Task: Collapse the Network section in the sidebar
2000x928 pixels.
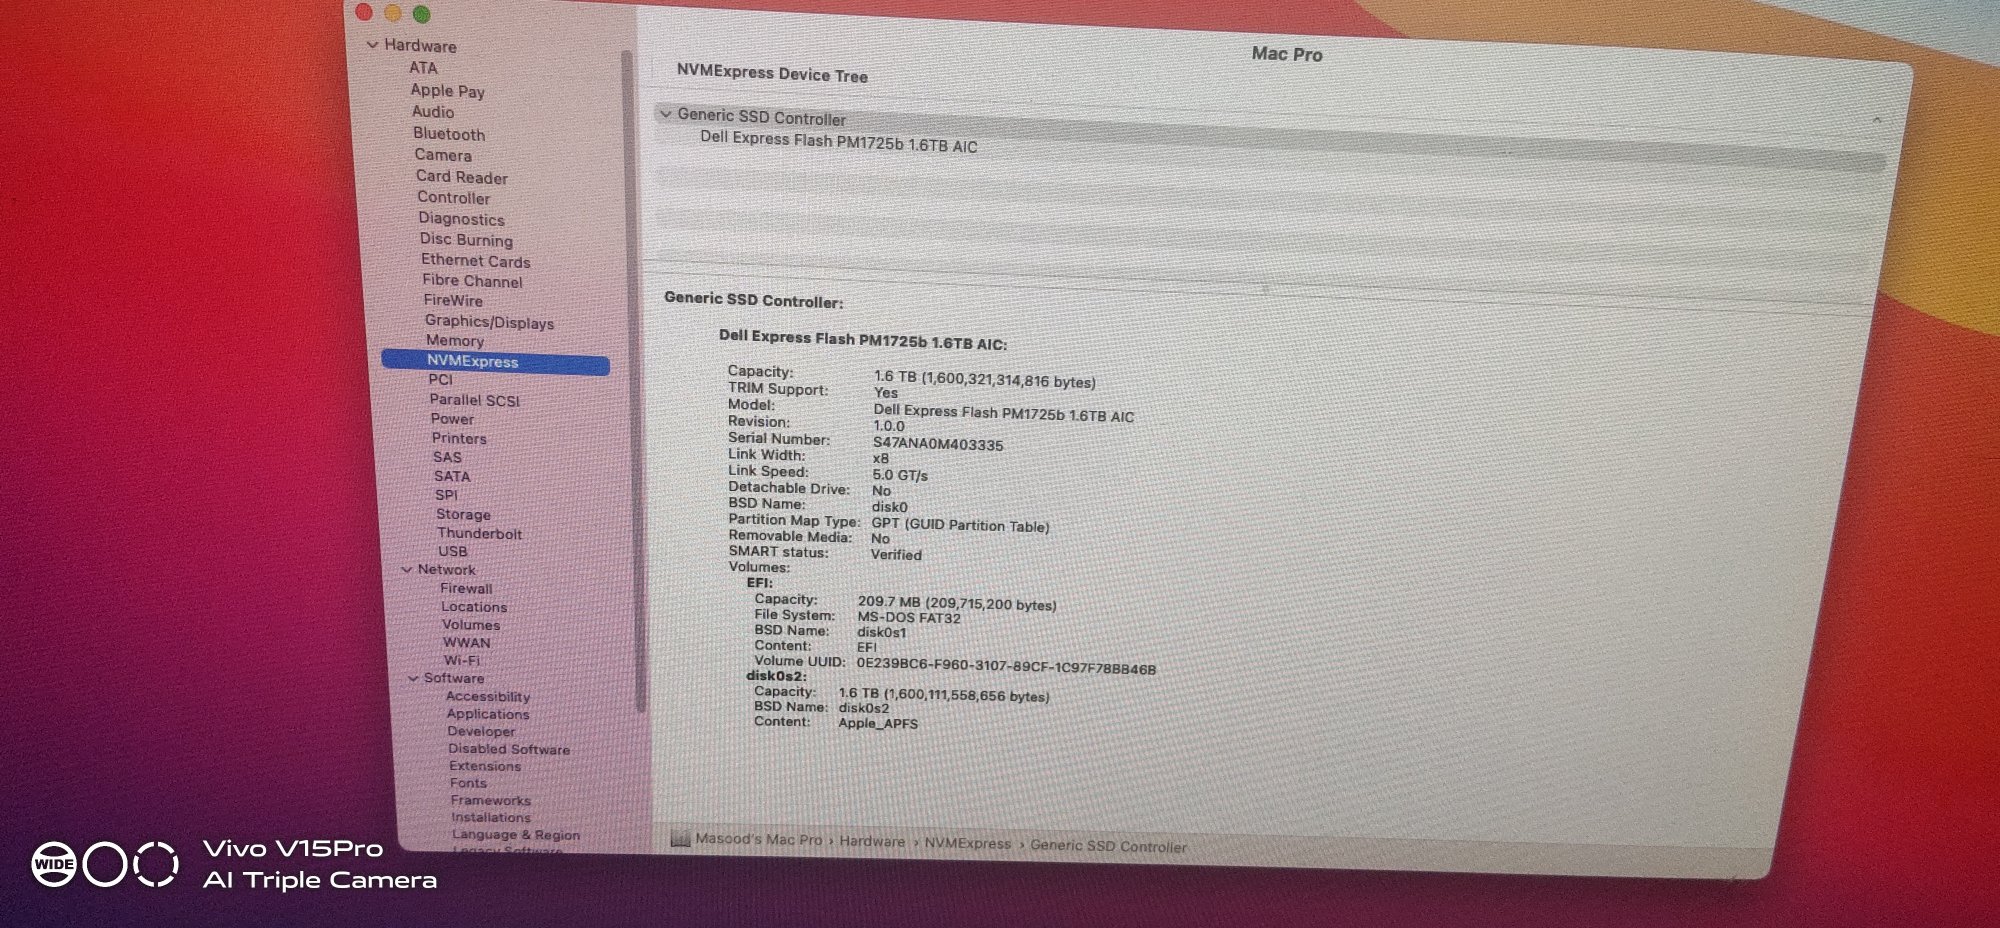Action: click(407, 570)
